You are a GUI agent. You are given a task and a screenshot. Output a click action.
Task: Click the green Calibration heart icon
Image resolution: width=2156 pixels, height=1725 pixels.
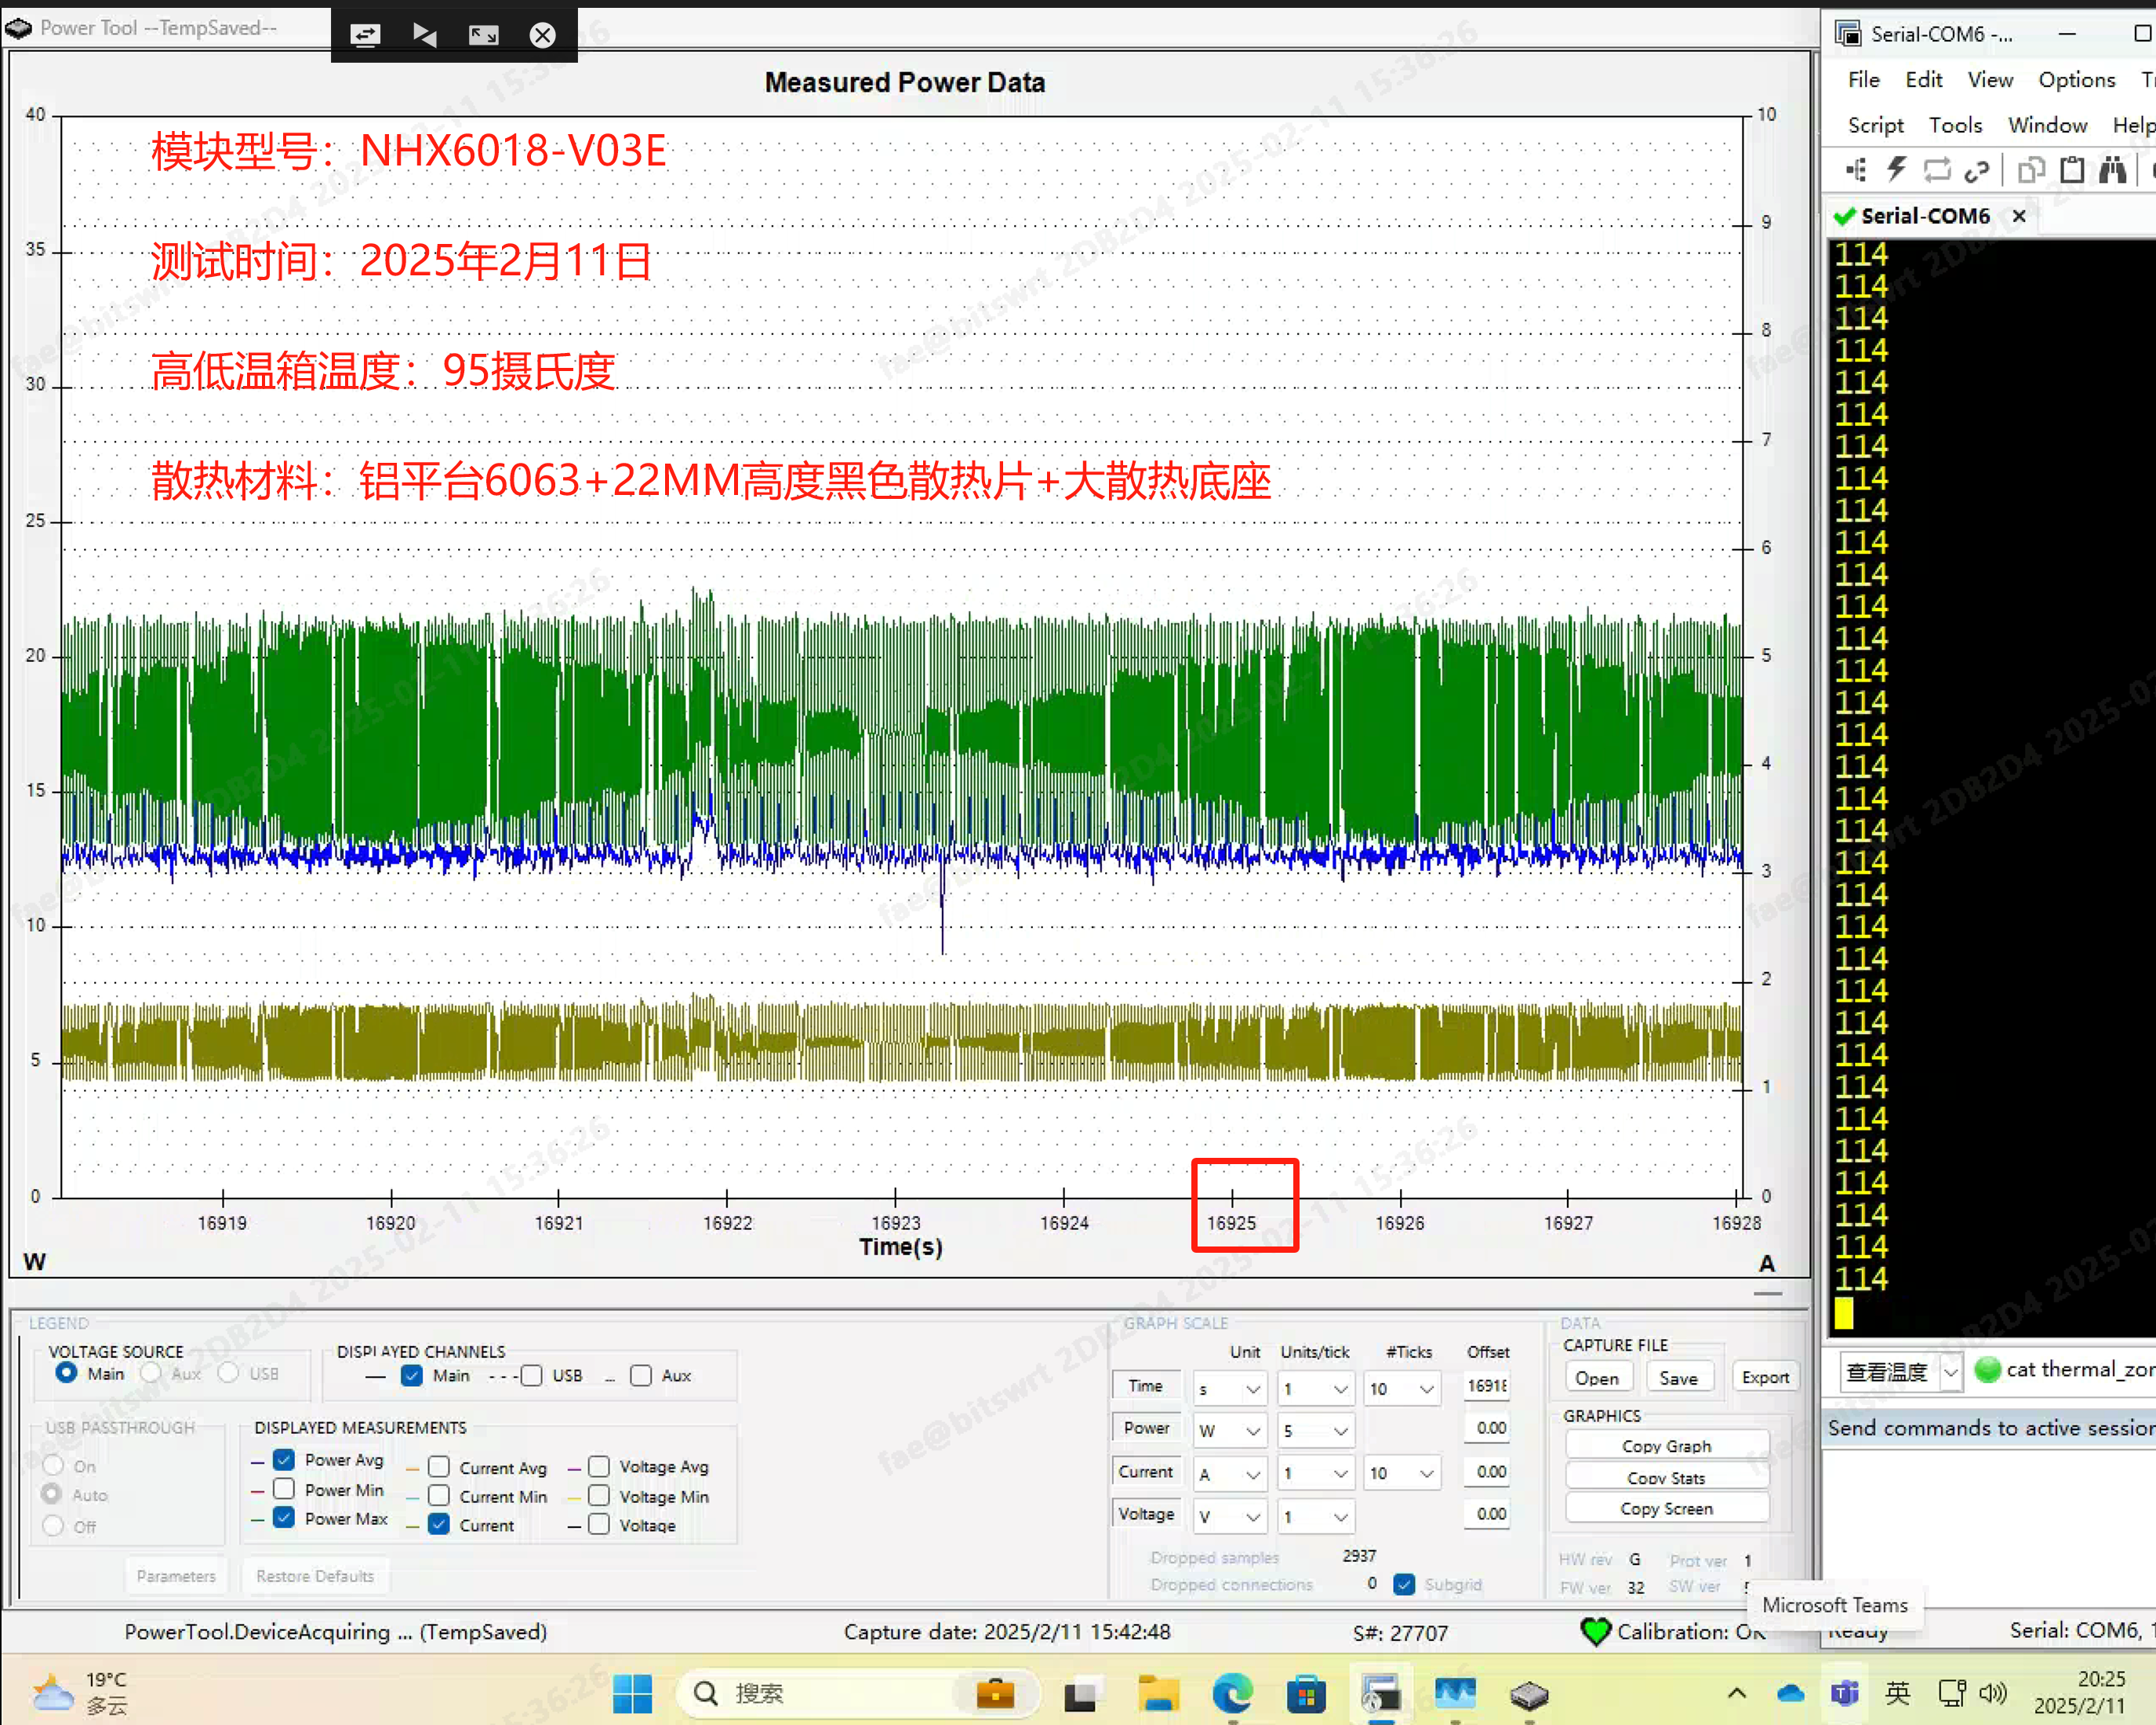(x=1595, y=1632)
